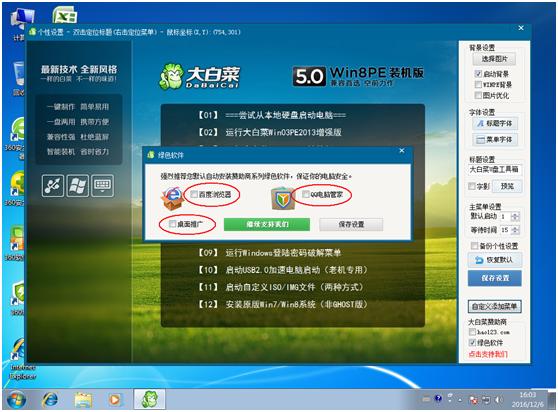558x412 pixels.
Task: Click the 一键制作 简单易用 text
Action: tap(78, 106)
